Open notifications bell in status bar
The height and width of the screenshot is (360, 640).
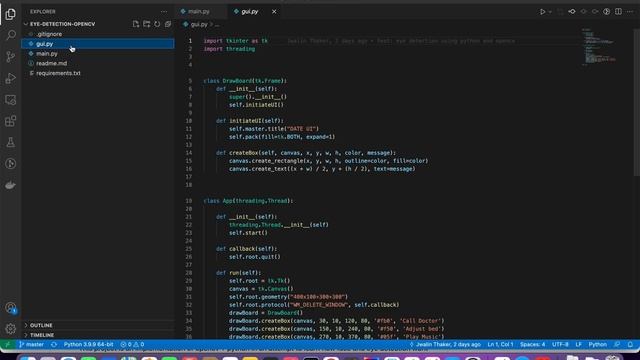[630, 344]
